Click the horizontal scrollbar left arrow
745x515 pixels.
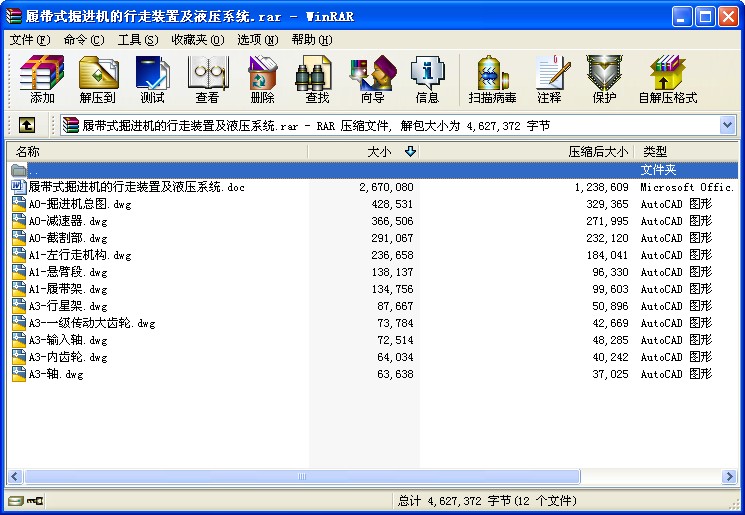click(x=15, y=476)
